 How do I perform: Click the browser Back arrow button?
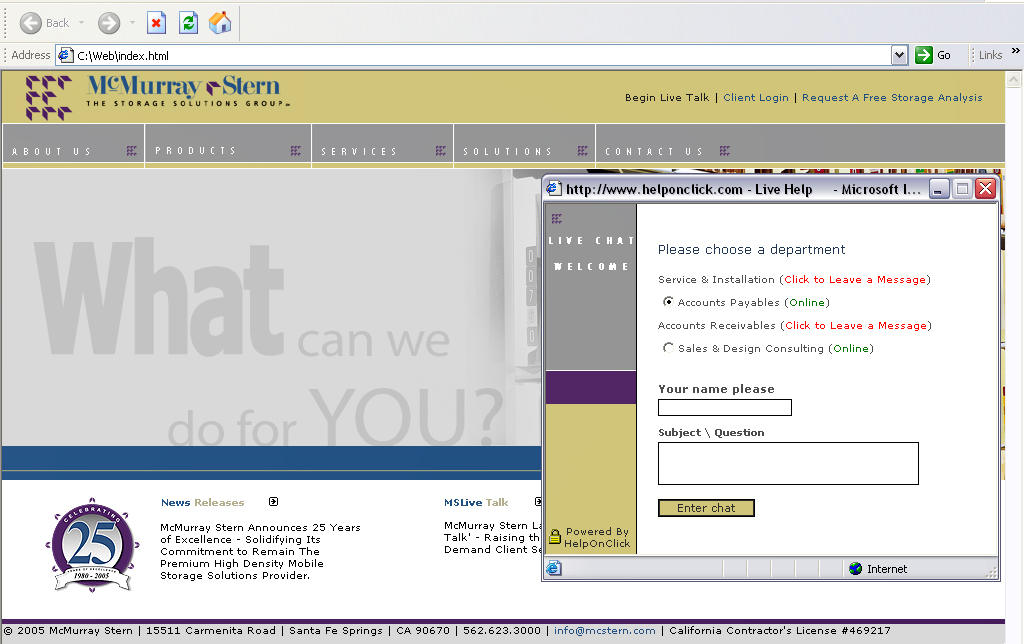click(x=31, y=24)
